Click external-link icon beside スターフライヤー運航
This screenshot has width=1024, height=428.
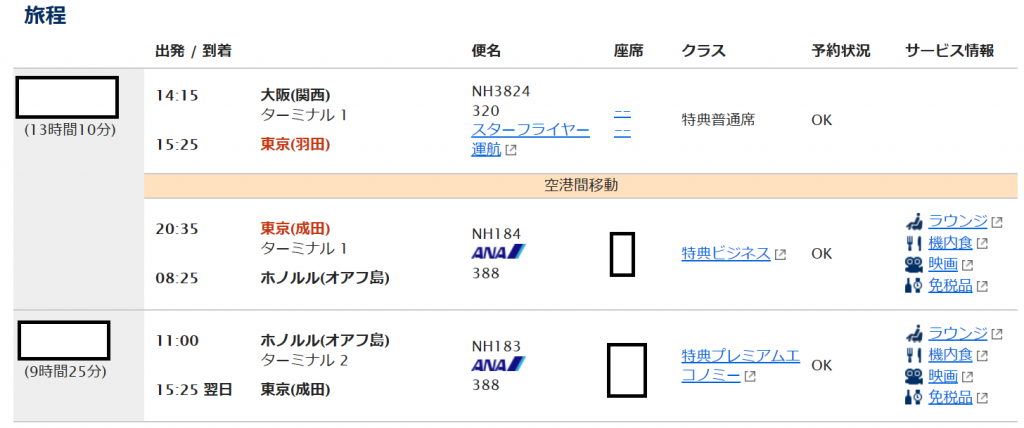pos(511,151)
